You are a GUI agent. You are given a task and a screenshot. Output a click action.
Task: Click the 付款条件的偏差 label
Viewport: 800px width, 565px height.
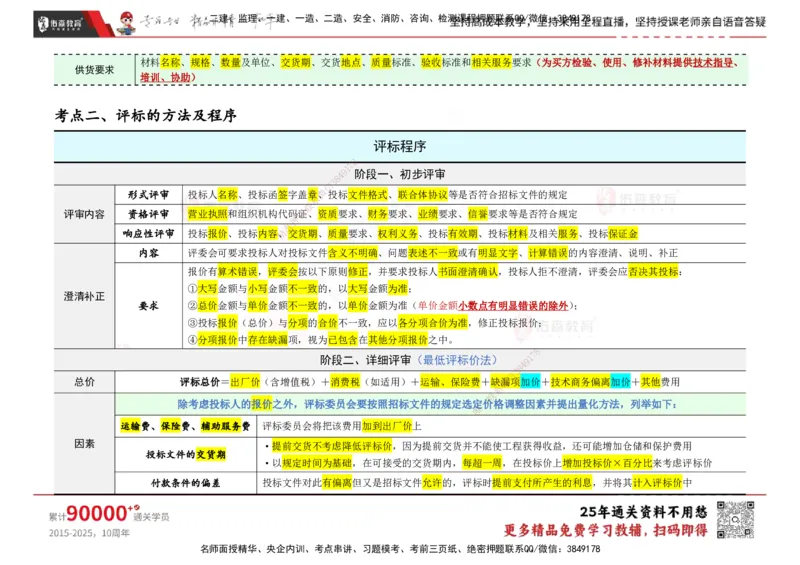click(x=185, y=483)
